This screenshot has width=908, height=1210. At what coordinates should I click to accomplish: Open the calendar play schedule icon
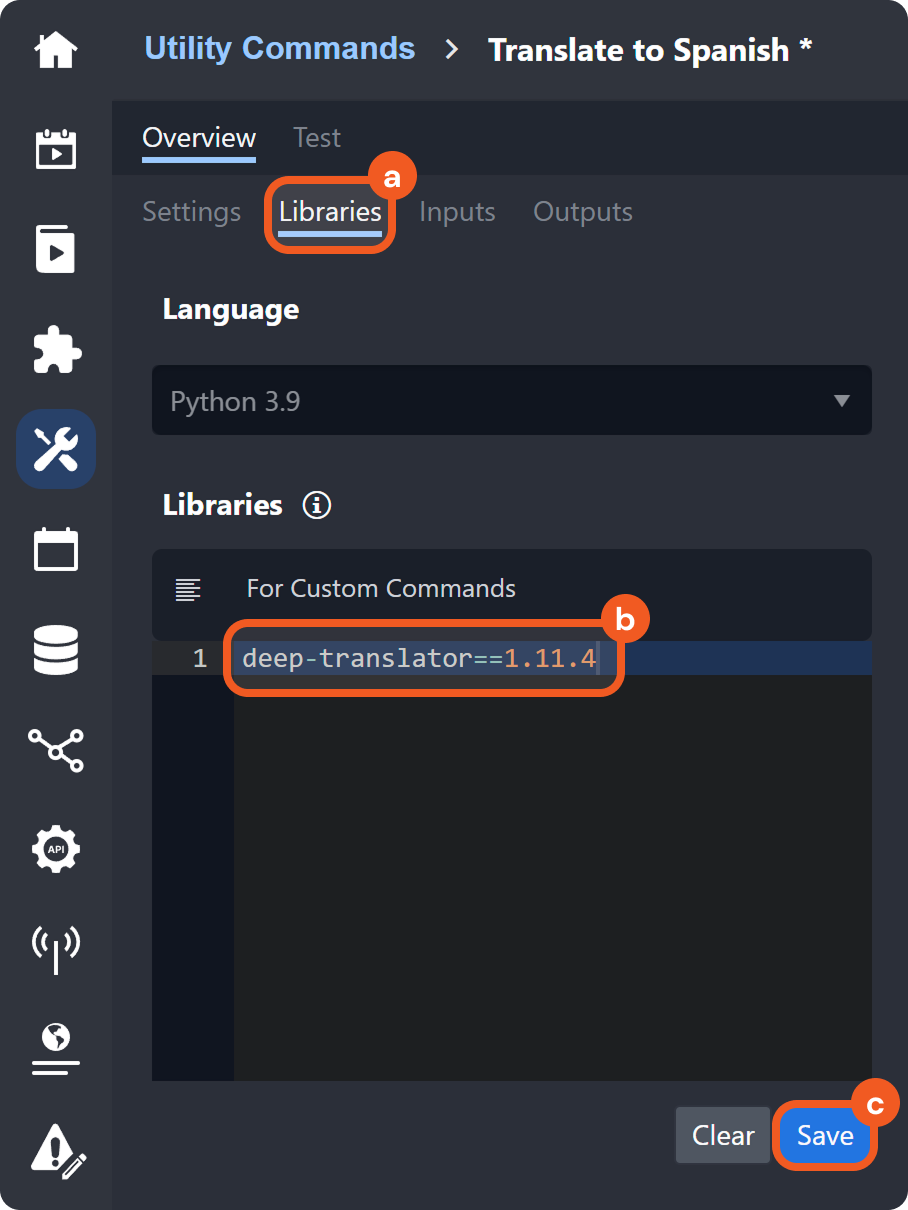coord(56,148)
